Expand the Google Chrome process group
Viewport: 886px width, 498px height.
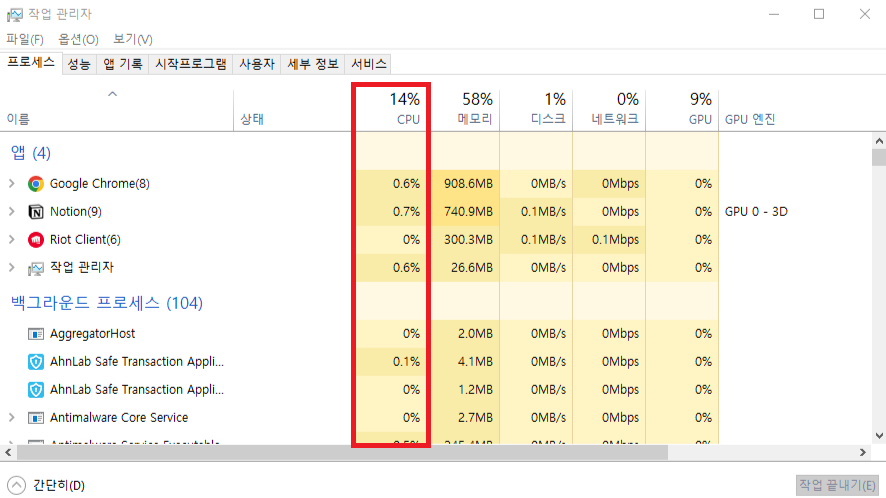coord(12,184)
